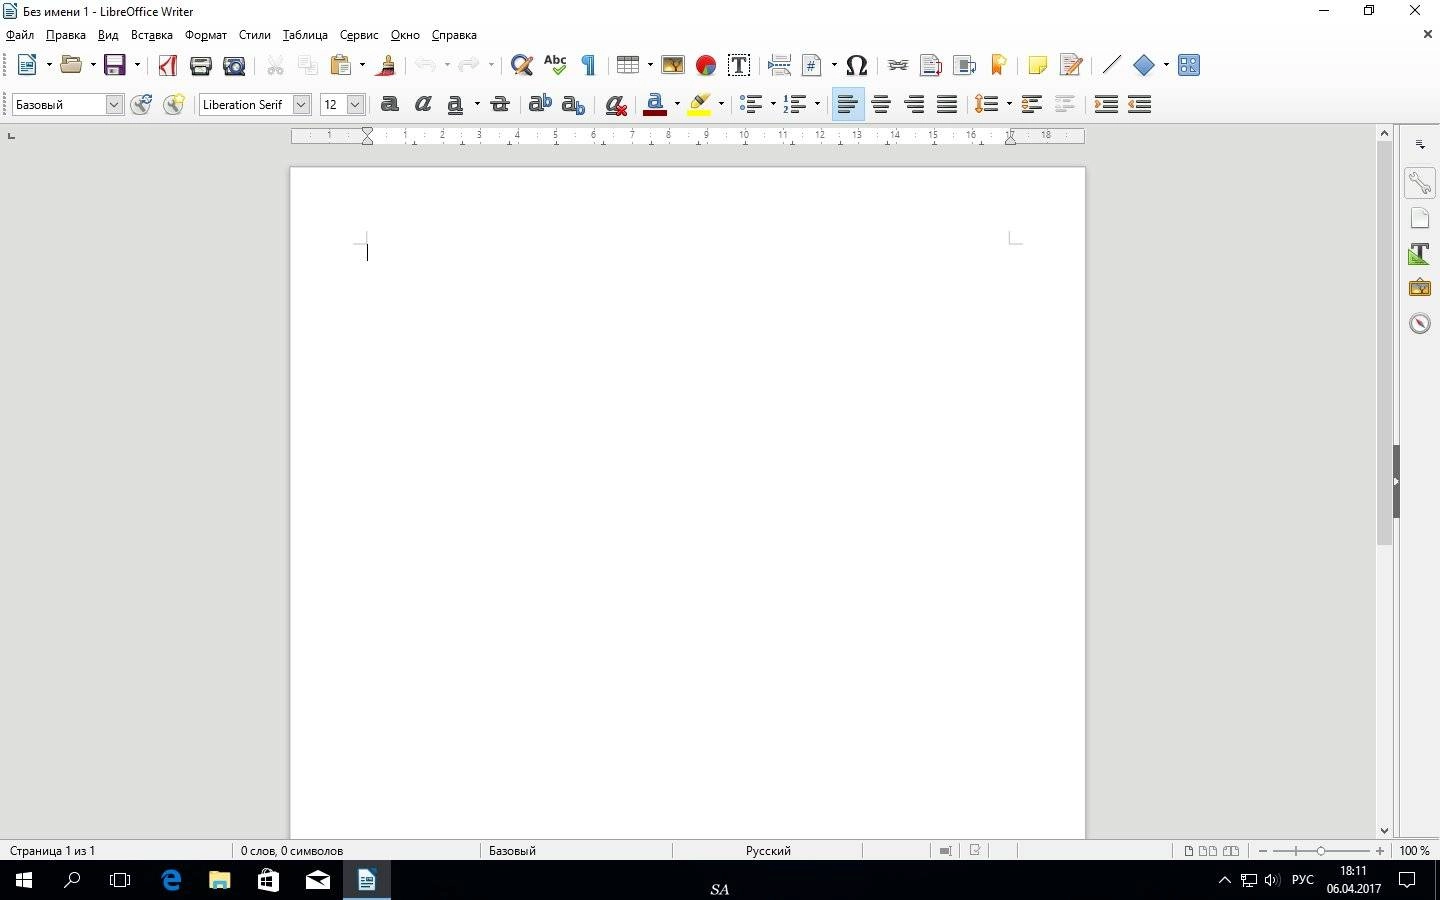
Task: Insert an endnote
Action: pos(964,66)
